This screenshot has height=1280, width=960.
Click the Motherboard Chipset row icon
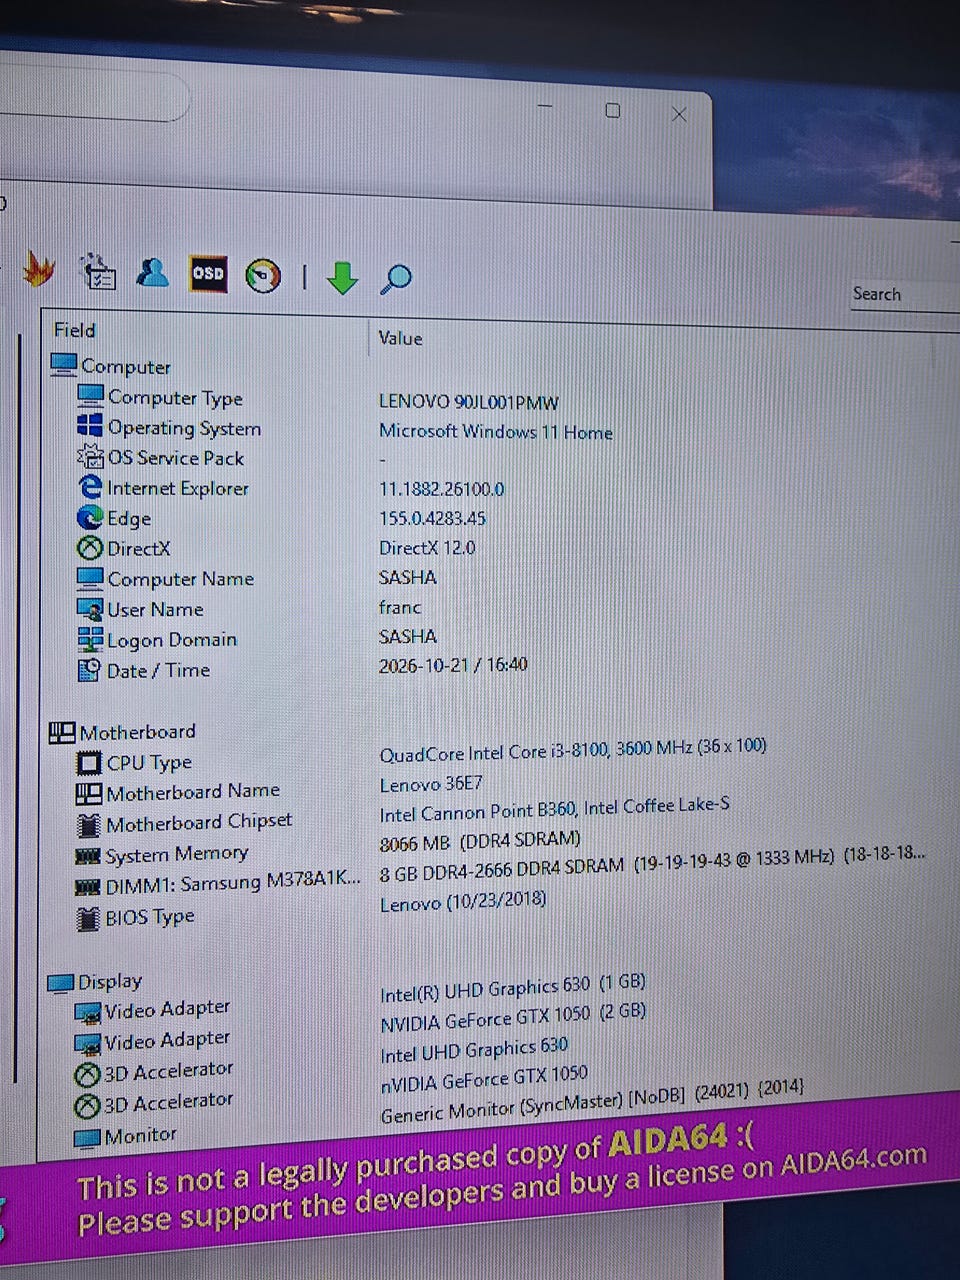(89, 825)
